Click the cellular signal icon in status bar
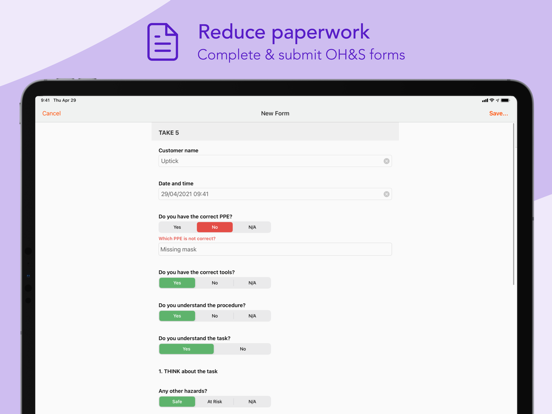The image size is (552, 414). tap(485, 100)
